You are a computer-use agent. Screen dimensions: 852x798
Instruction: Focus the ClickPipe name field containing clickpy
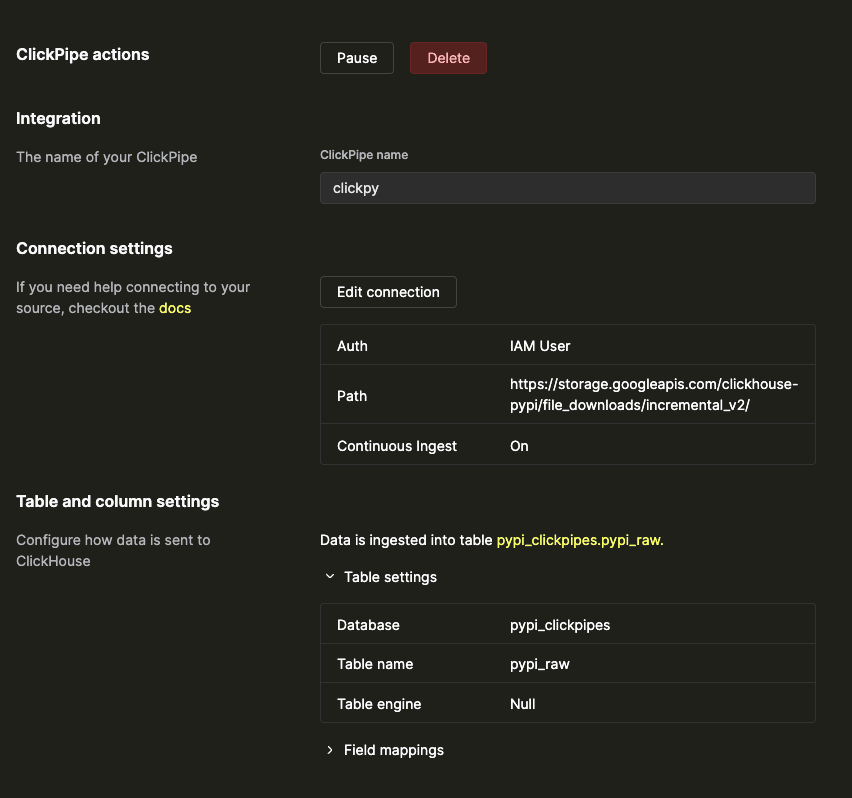tap(567, 188)
